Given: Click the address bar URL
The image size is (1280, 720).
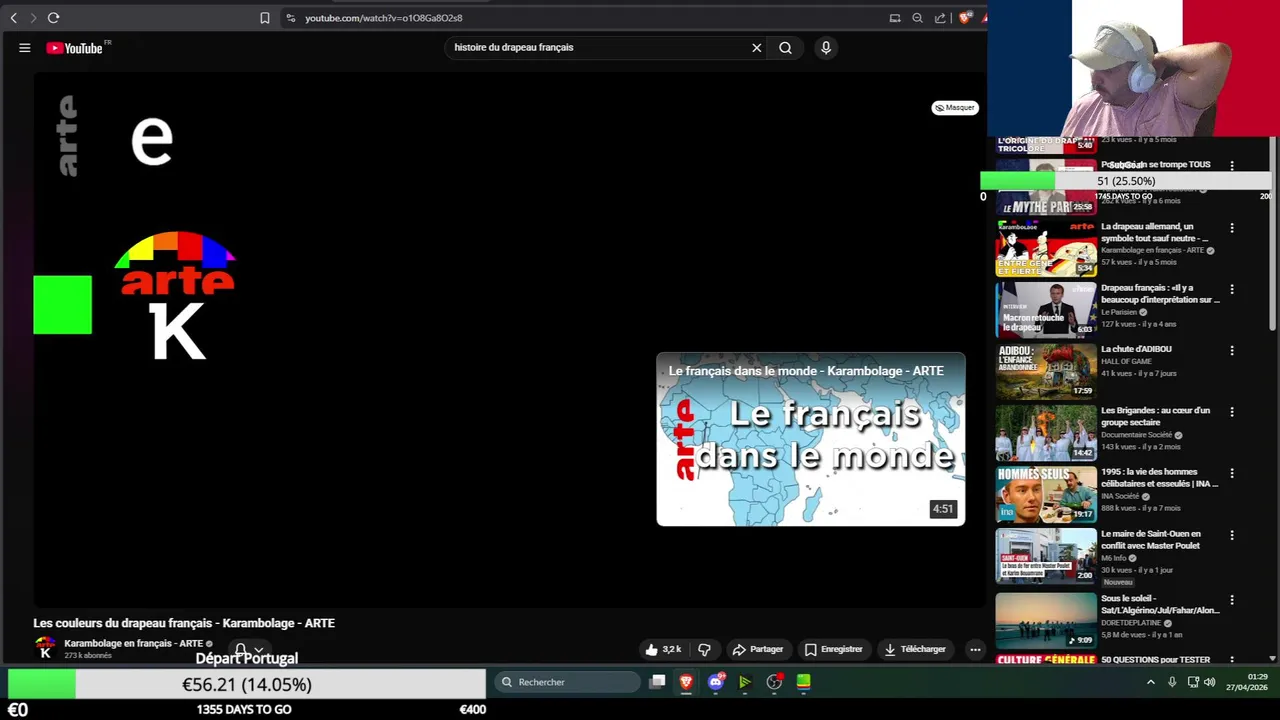Looking at the screenshot, I should click(x=383, y=18).
